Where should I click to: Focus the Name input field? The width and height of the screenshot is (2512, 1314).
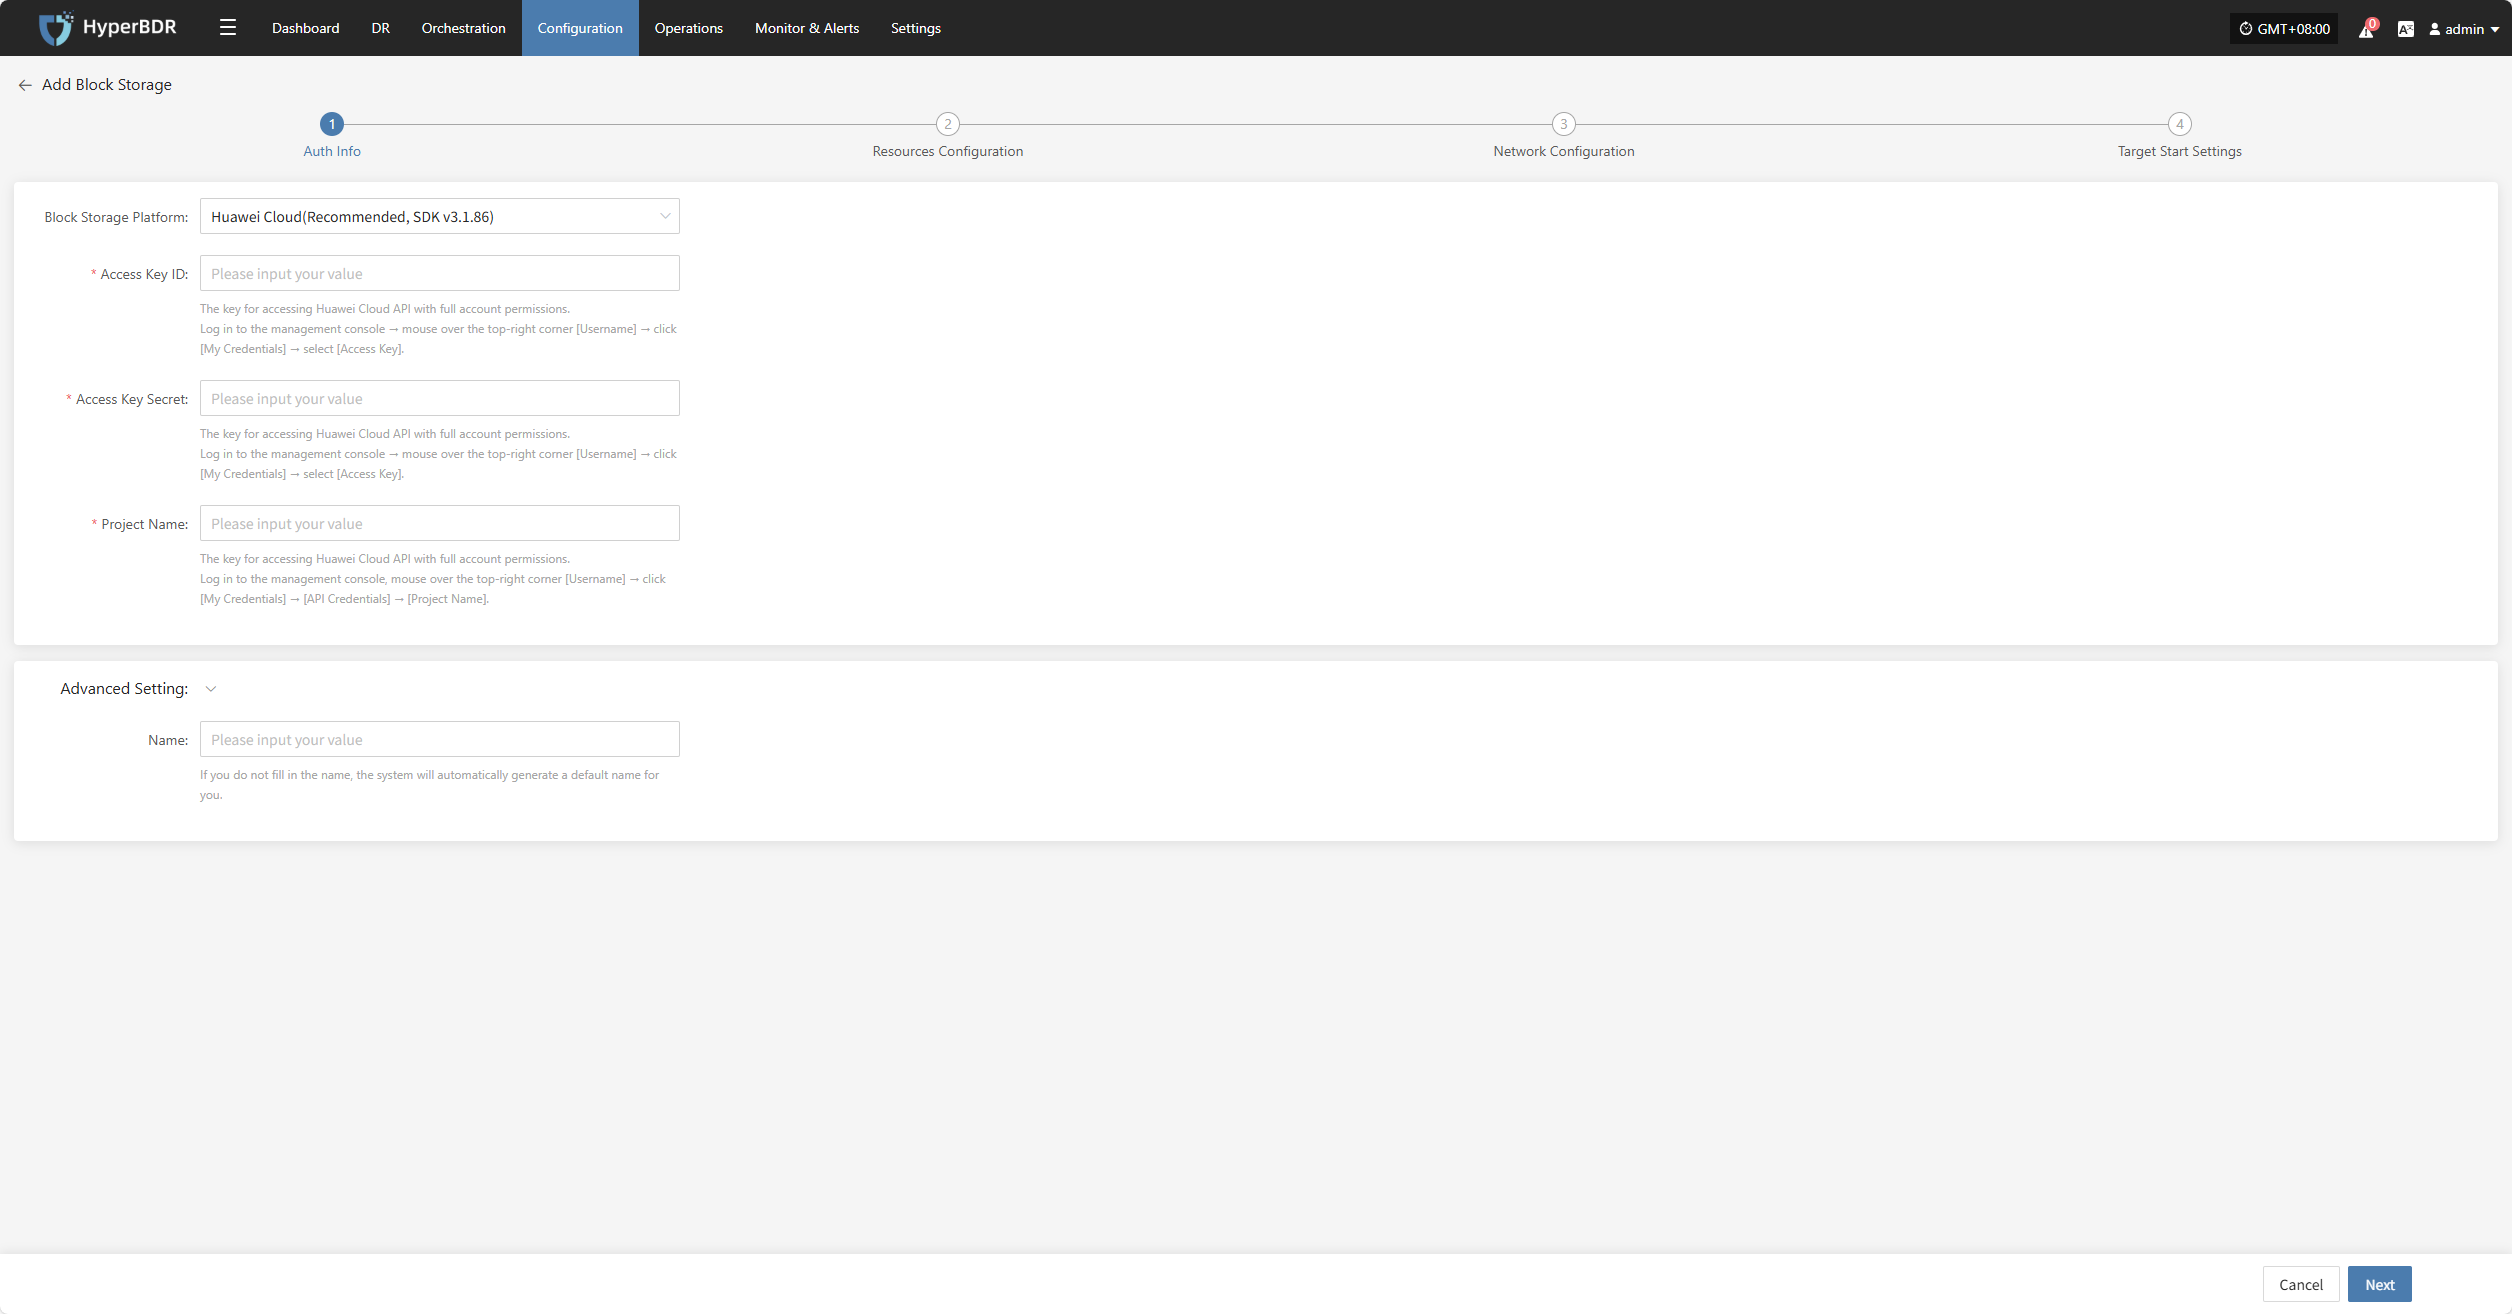point(440,739)
